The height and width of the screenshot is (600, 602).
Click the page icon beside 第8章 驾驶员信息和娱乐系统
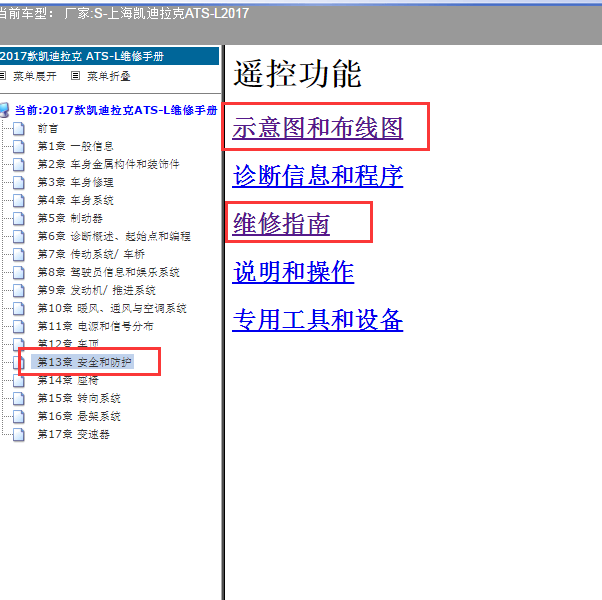(x=18, y=272)
